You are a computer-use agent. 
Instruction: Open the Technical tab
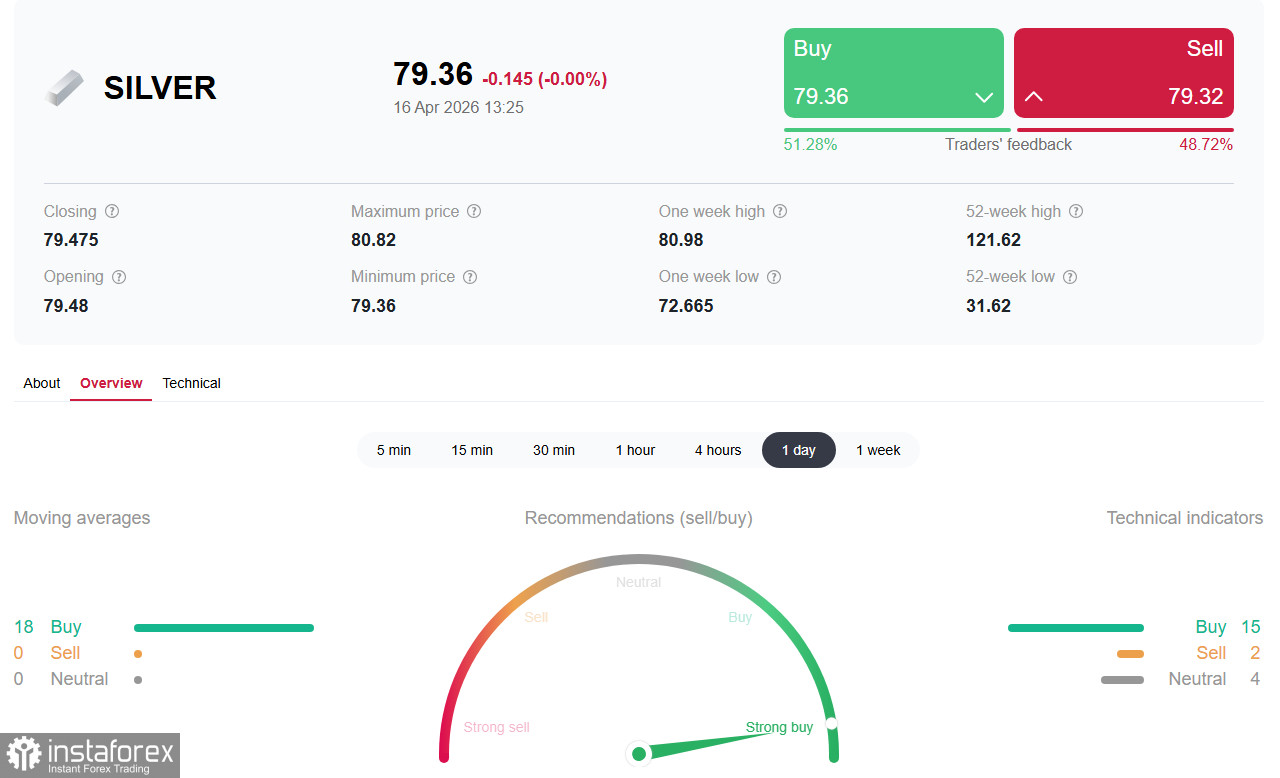coord(191,383)
